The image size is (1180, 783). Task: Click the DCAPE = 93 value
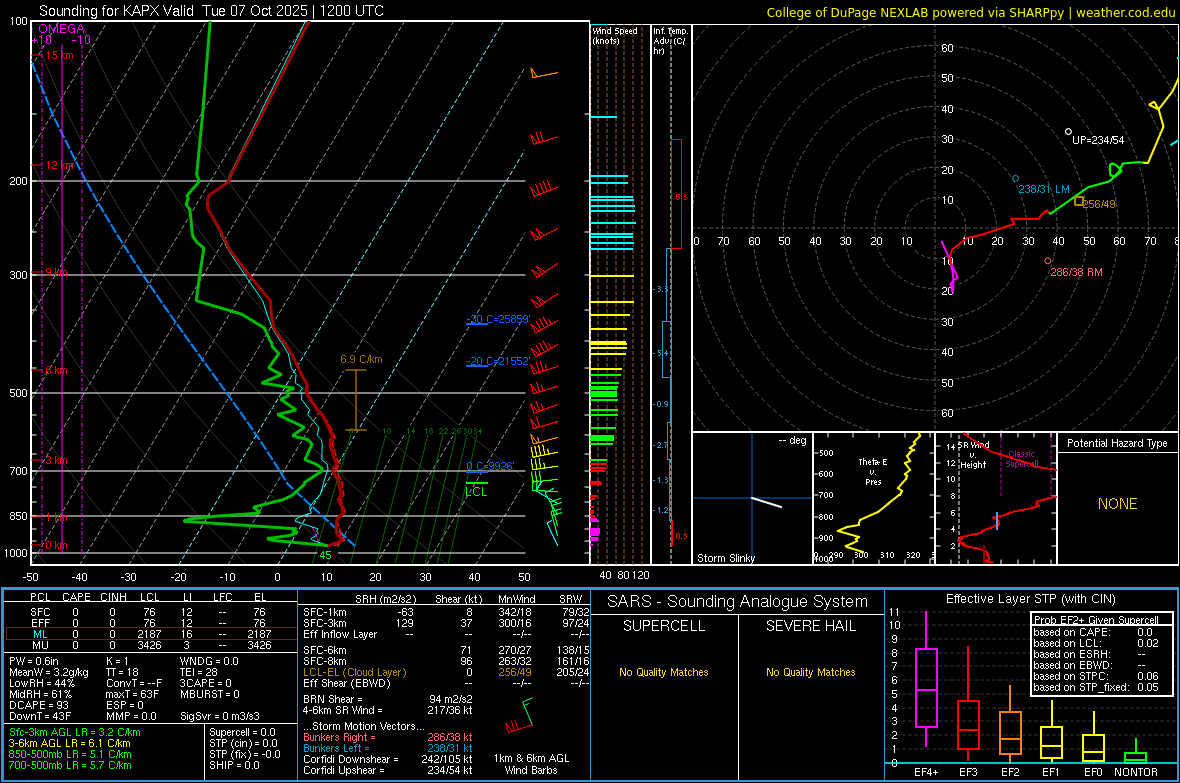(x=39, y=705)
